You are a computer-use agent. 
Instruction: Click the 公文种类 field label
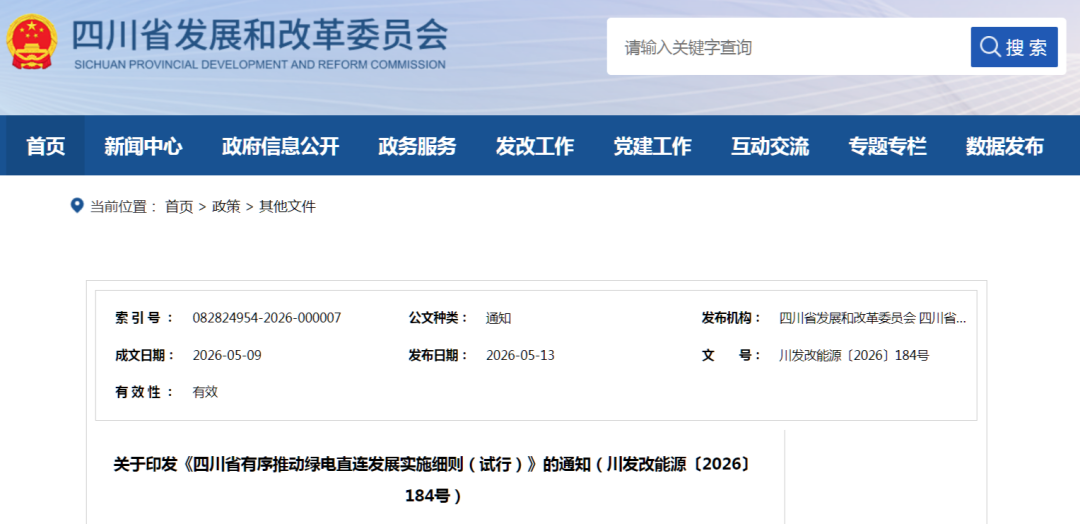(438, 318)
